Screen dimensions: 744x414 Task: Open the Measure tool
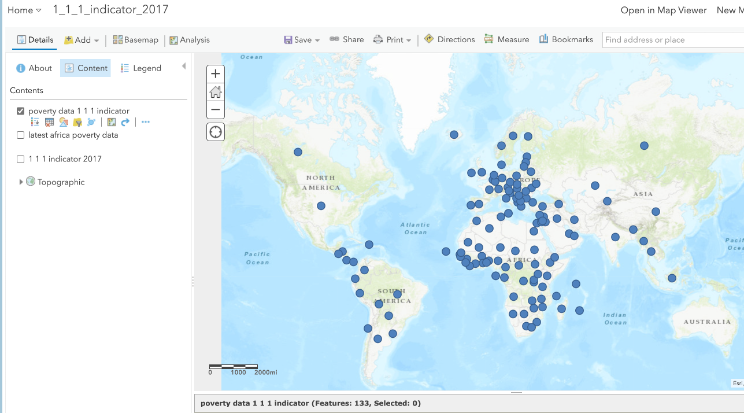point(506,39)
